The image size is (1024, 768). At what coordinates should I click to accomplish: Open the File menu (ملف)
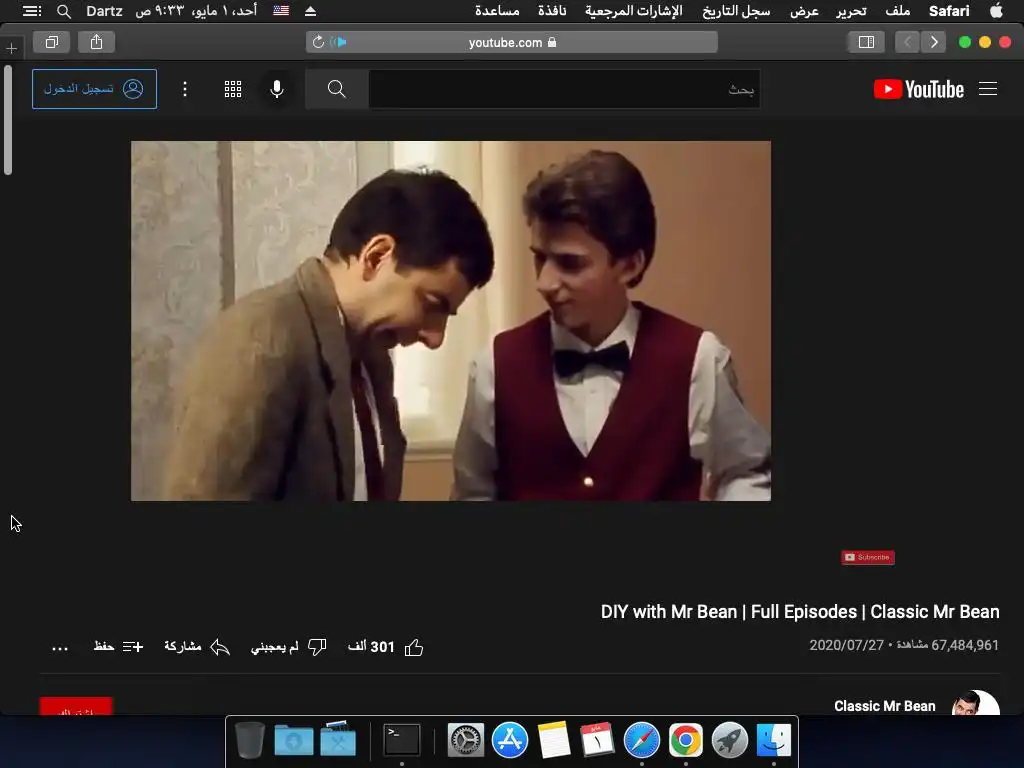898,10
